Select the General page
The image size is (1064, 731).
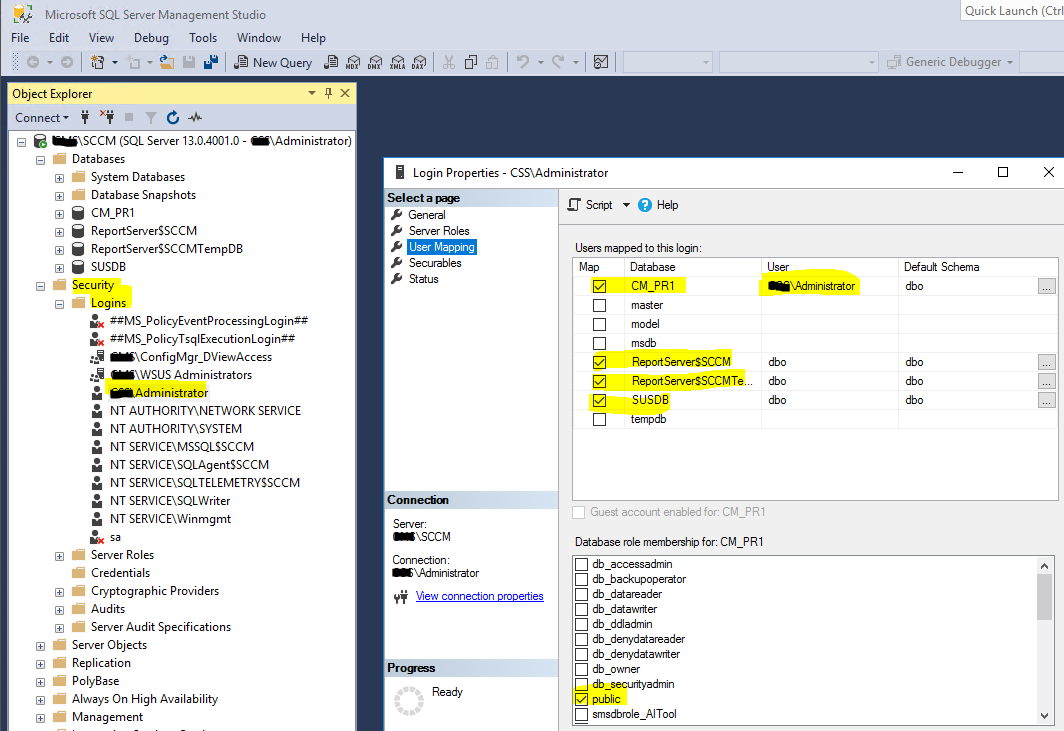(427, 215)
